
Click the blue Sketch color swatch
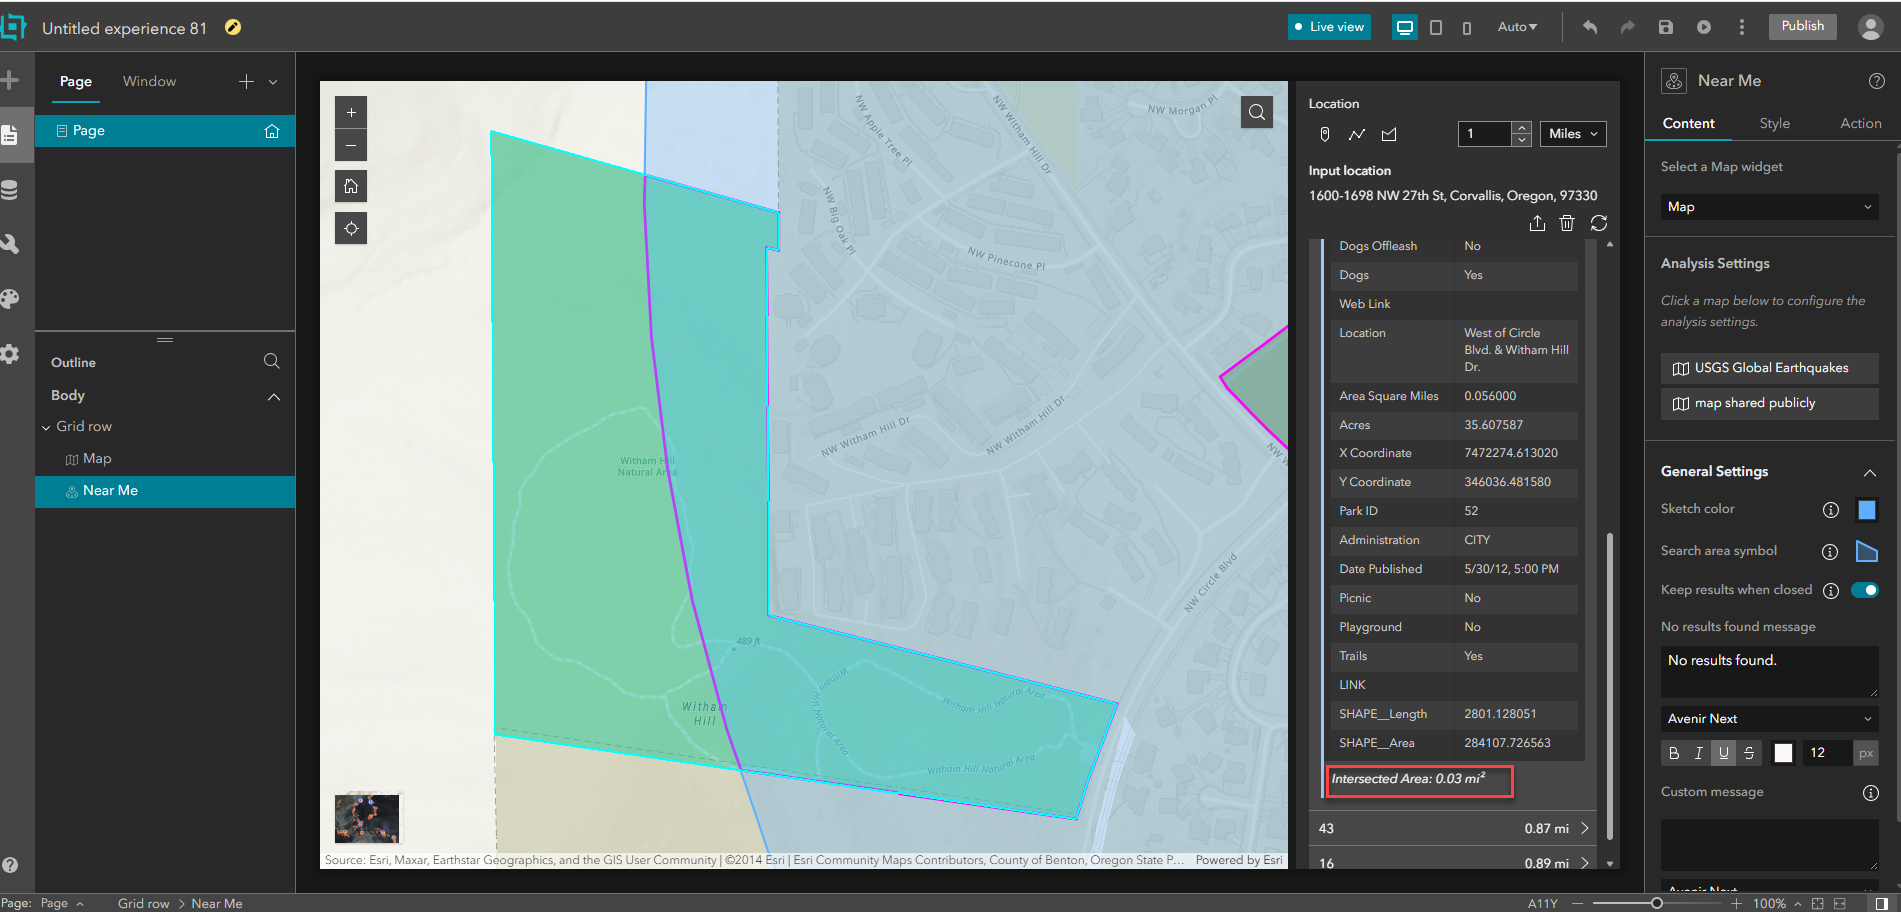1866,510
